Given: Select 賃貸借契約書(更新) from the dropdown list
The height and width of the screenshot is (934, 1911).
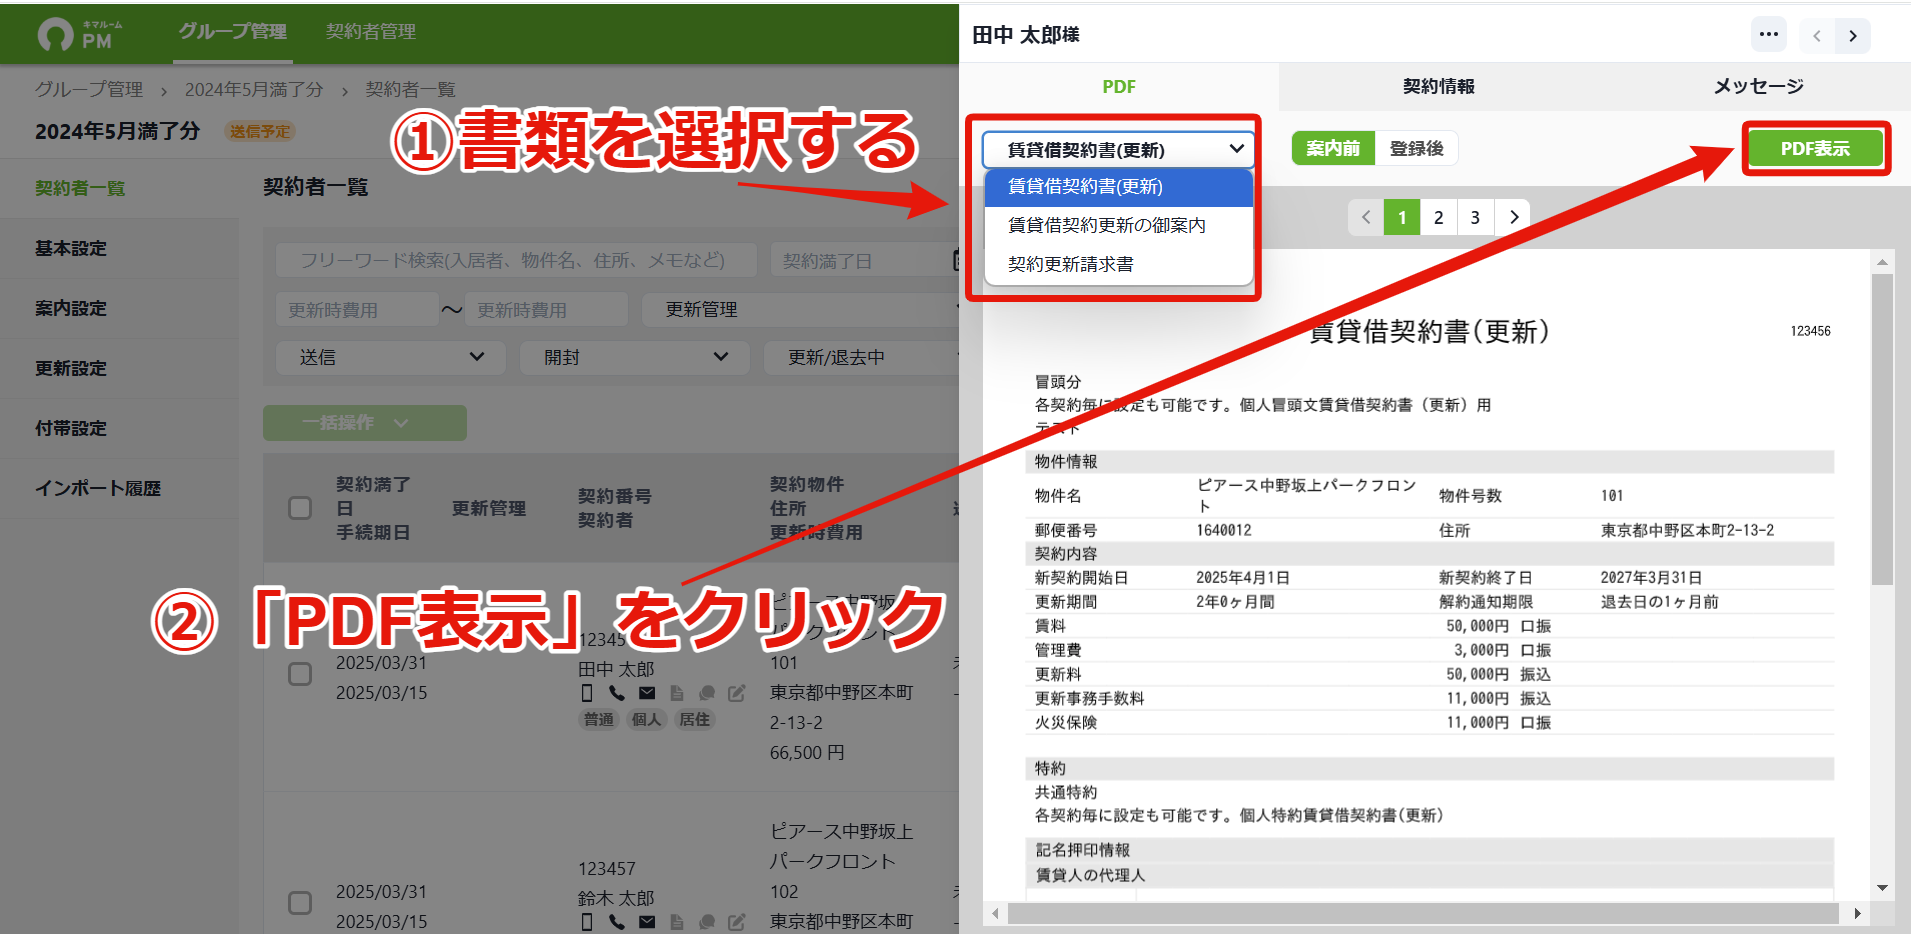Looking at the screenshot, I should tap(1118, 187).
